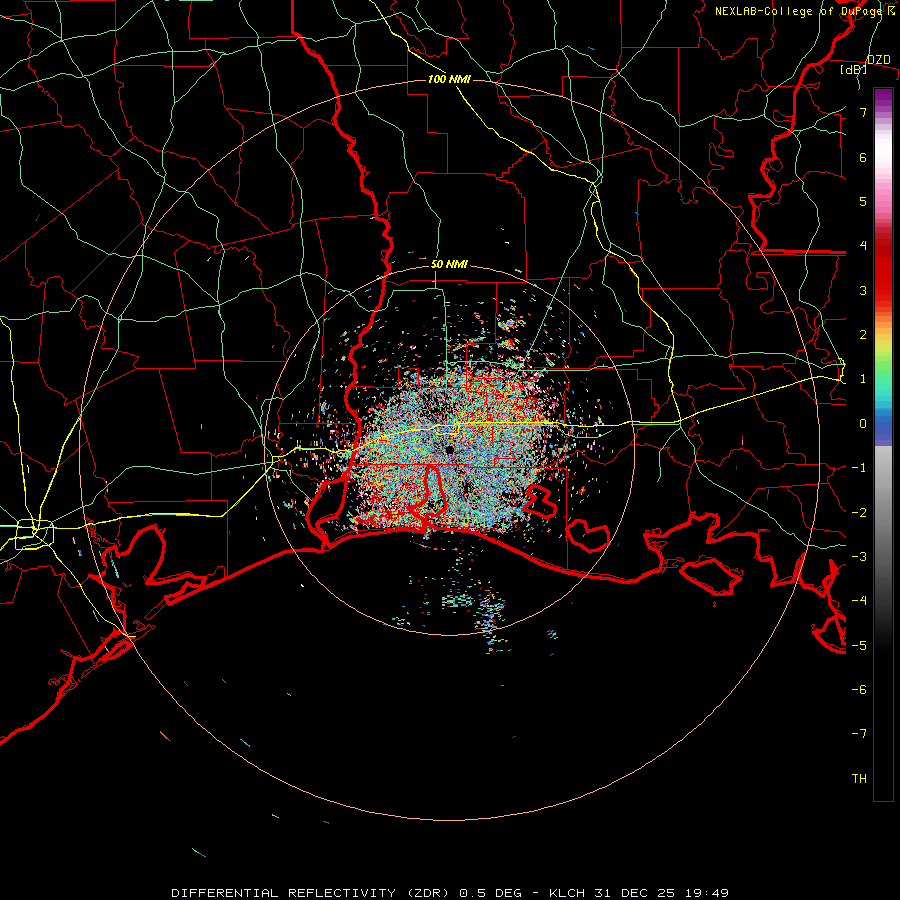Click the 100 NMI range ring label
The width and height of the screenshot is (900, 900).
449,79
